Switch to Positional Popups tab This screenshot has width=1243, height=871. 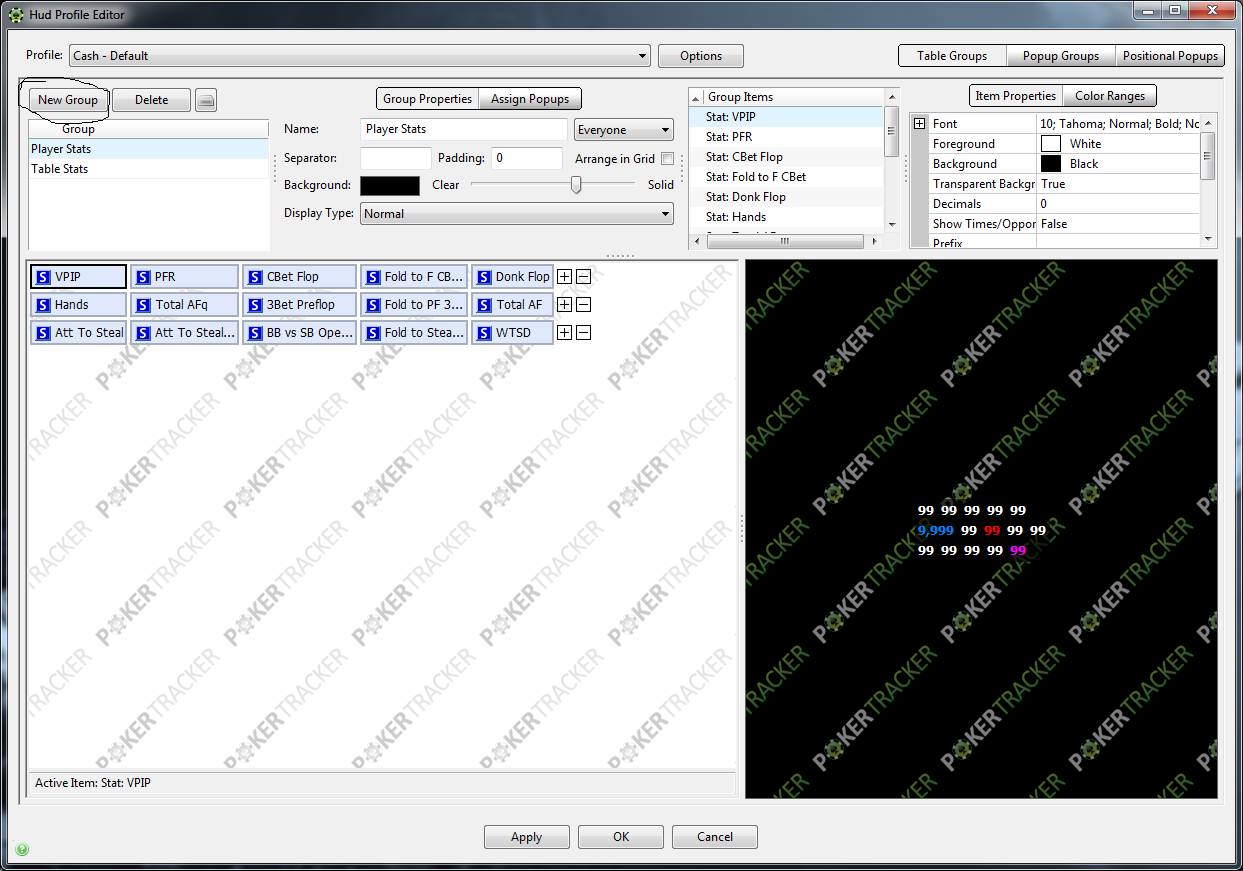point(1170,56)
